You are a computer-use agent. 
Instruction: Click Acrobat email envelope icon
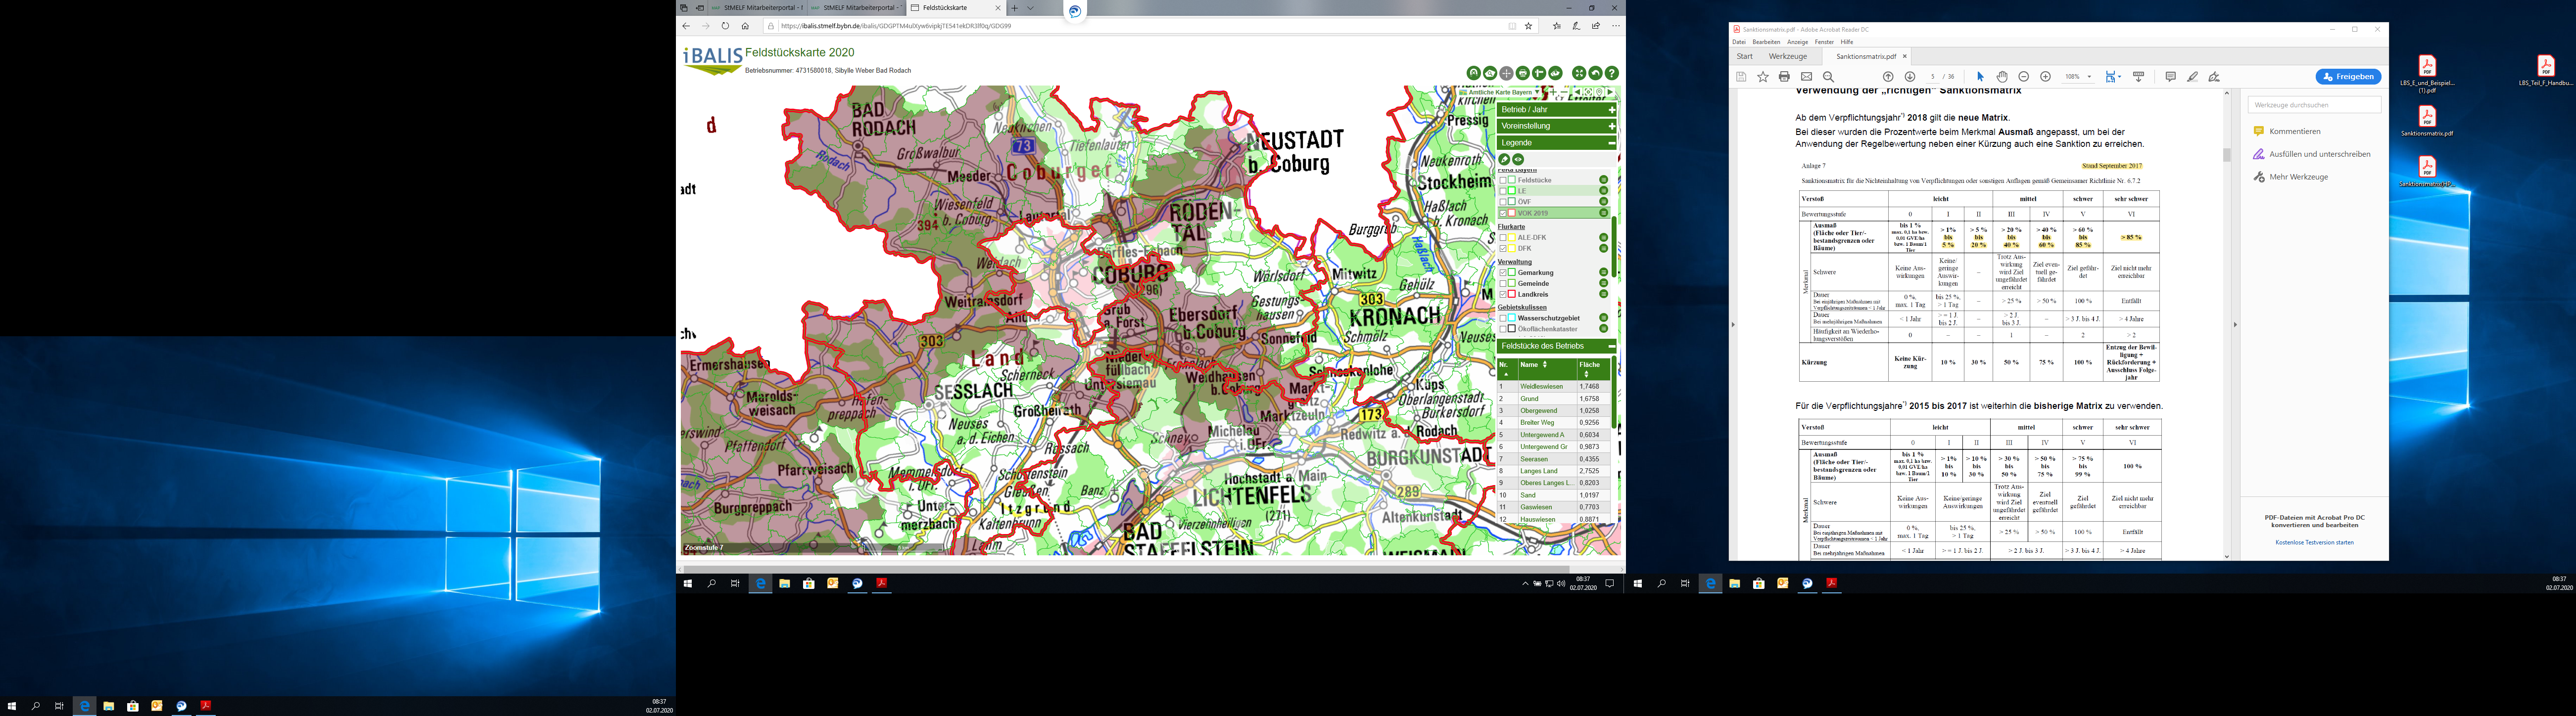click(1807, 77)
